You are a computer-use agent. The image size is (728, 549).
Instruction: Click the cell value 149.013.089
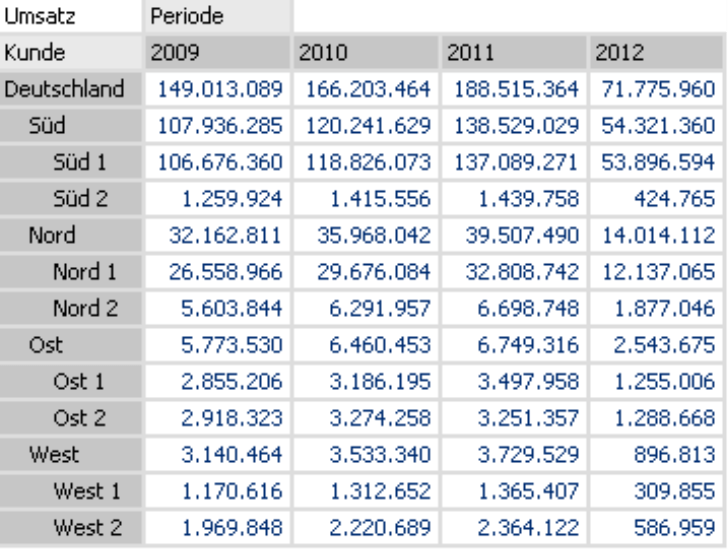tap(218, 89)
